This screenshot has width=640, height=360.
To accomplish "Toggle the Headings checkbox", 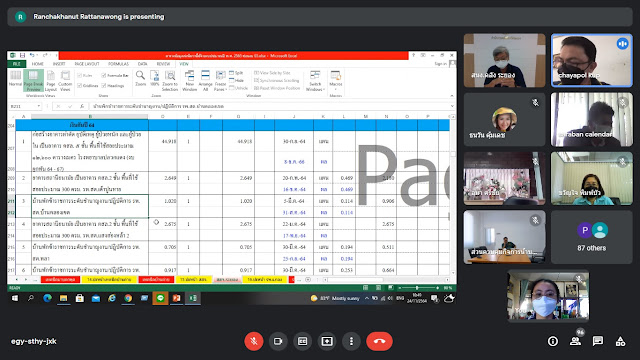I will 113,86.
